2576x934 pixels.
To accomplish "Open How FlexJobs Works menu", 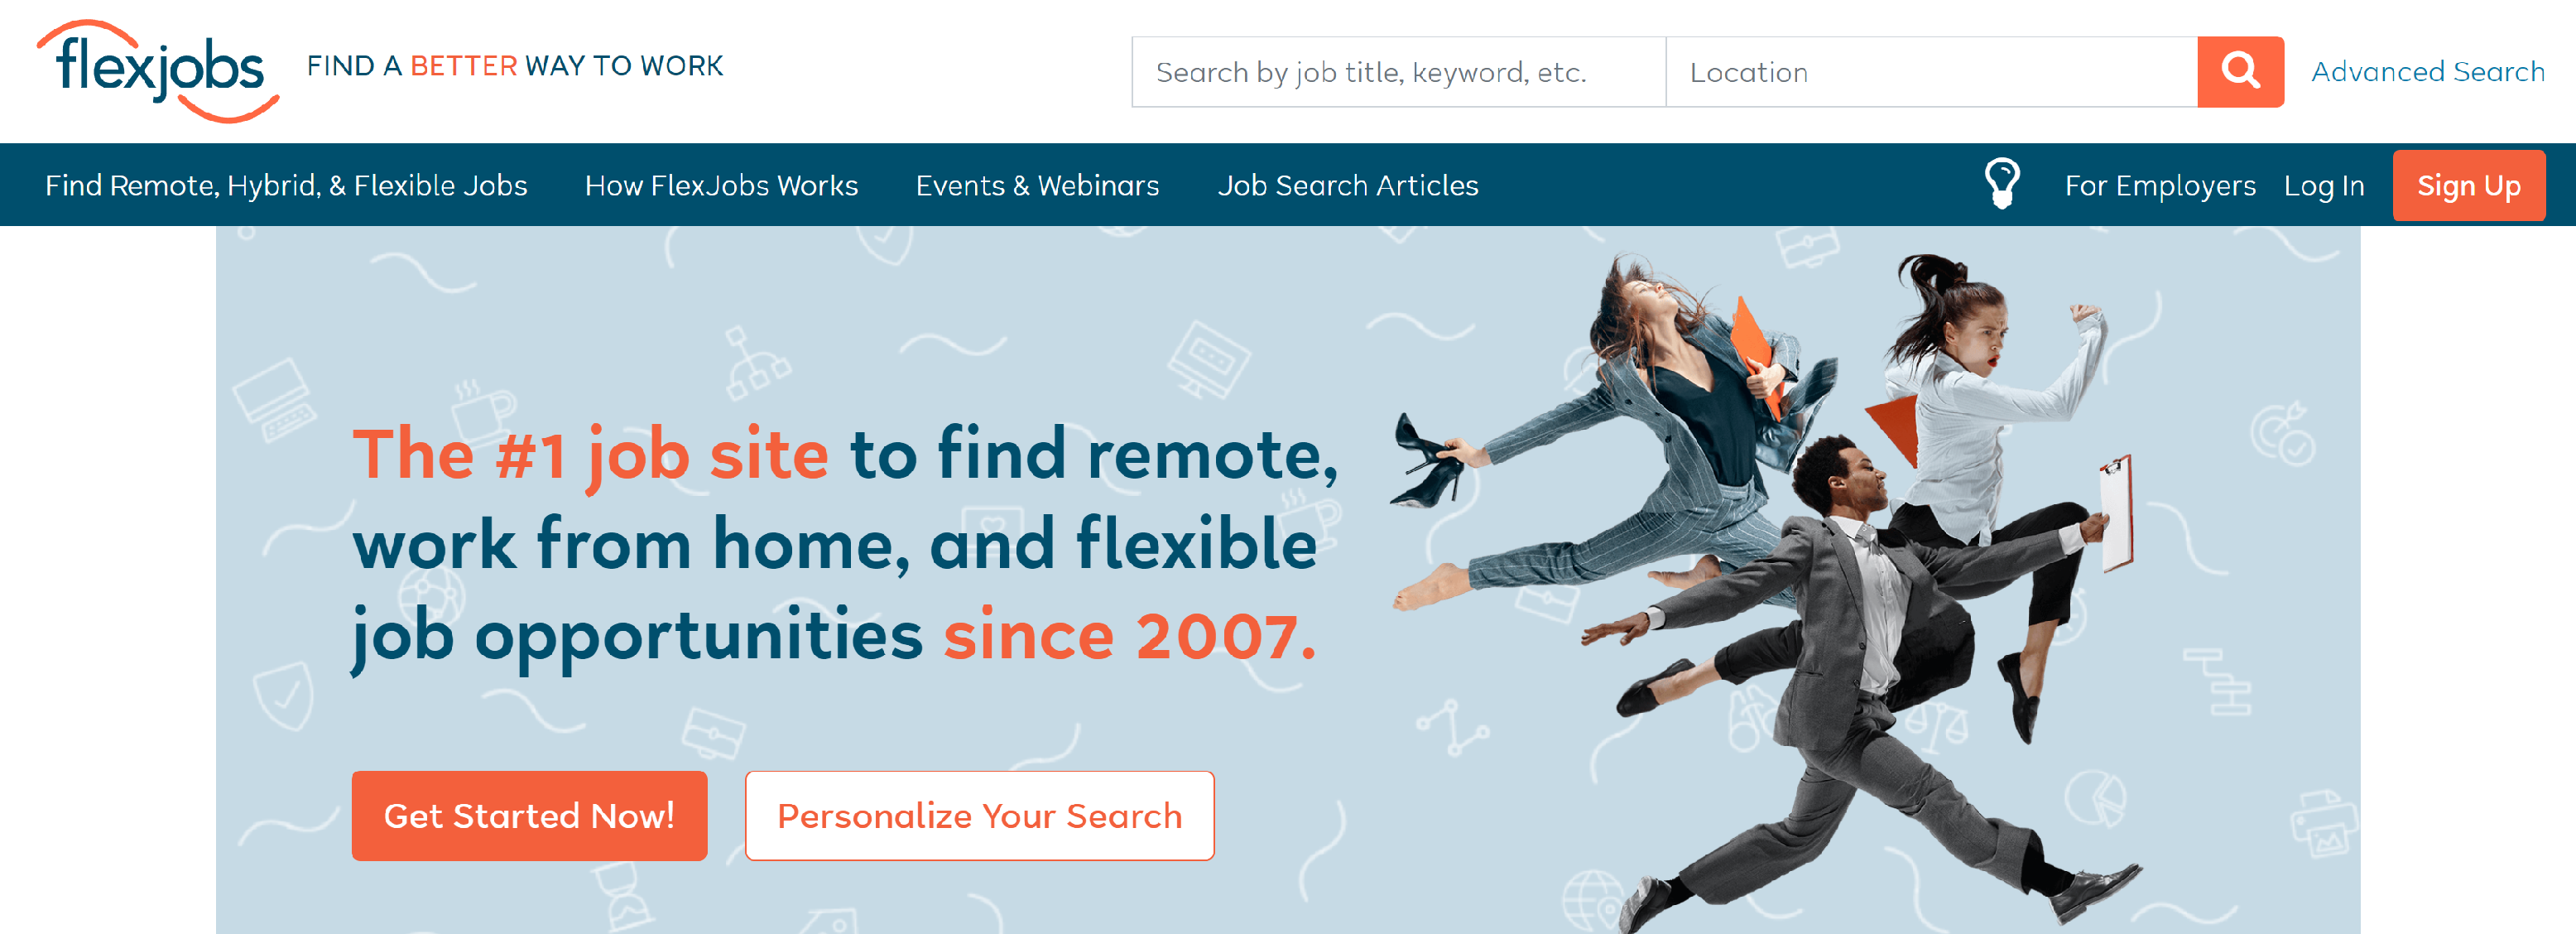I will click(x=721, y=186).
